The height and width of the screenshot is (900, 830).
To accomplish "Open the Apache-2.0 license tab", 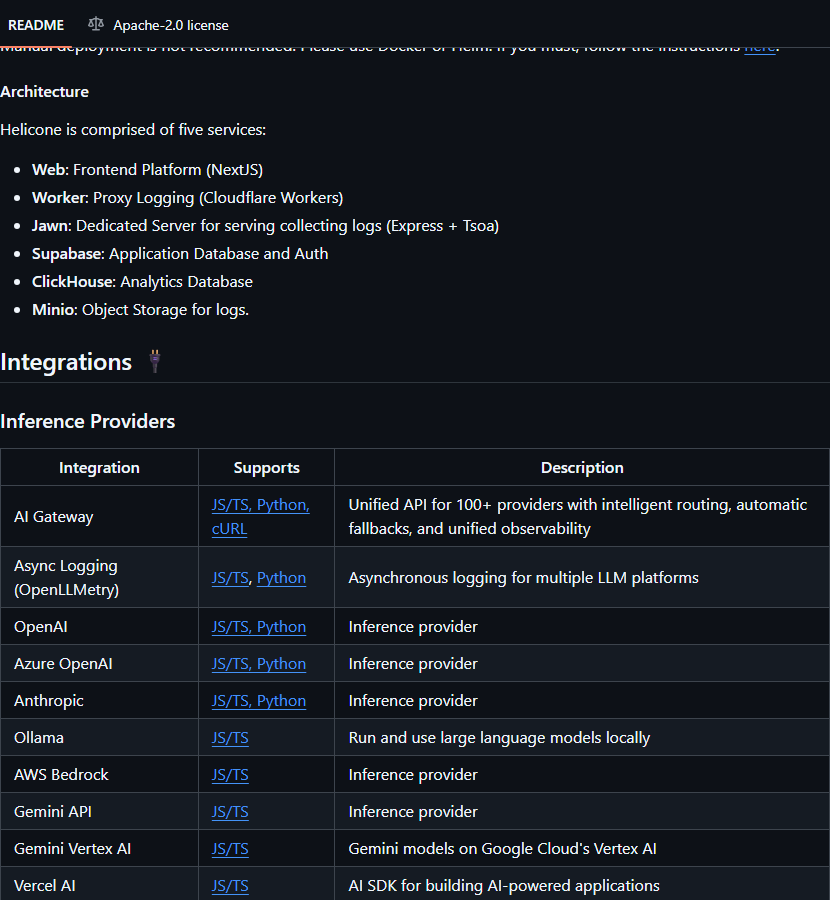I will (158, 25).
